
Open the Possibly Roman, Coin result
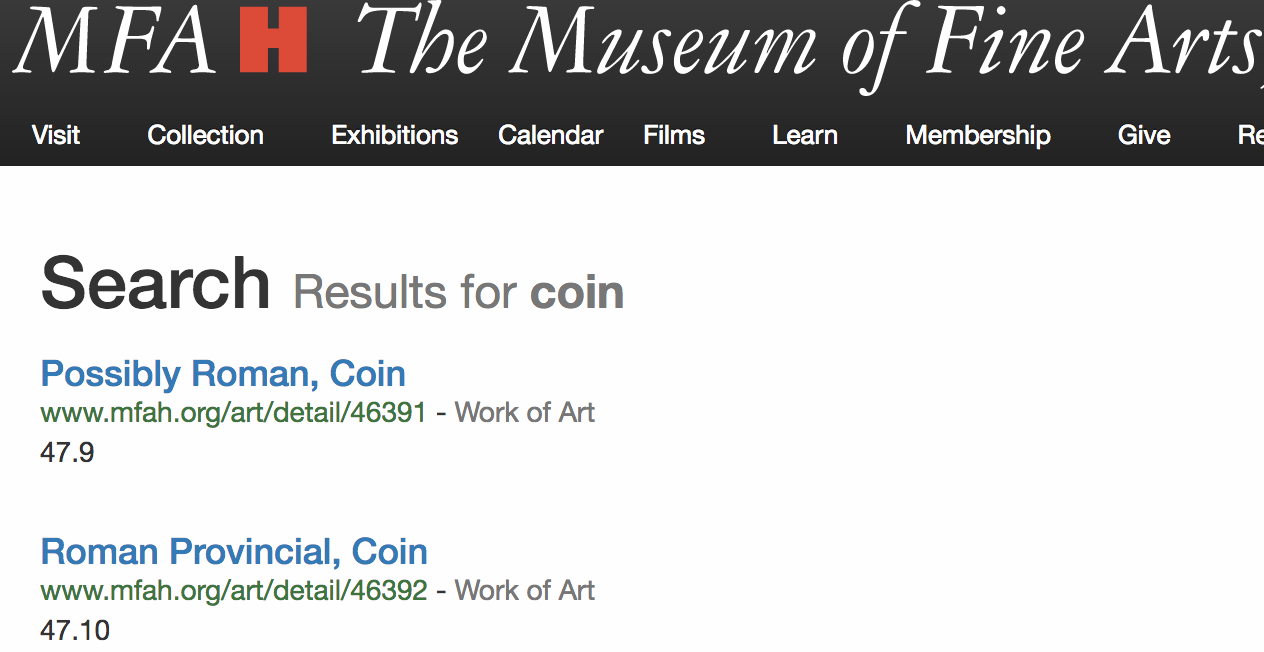pyautogui.click(x=223, y=374)
